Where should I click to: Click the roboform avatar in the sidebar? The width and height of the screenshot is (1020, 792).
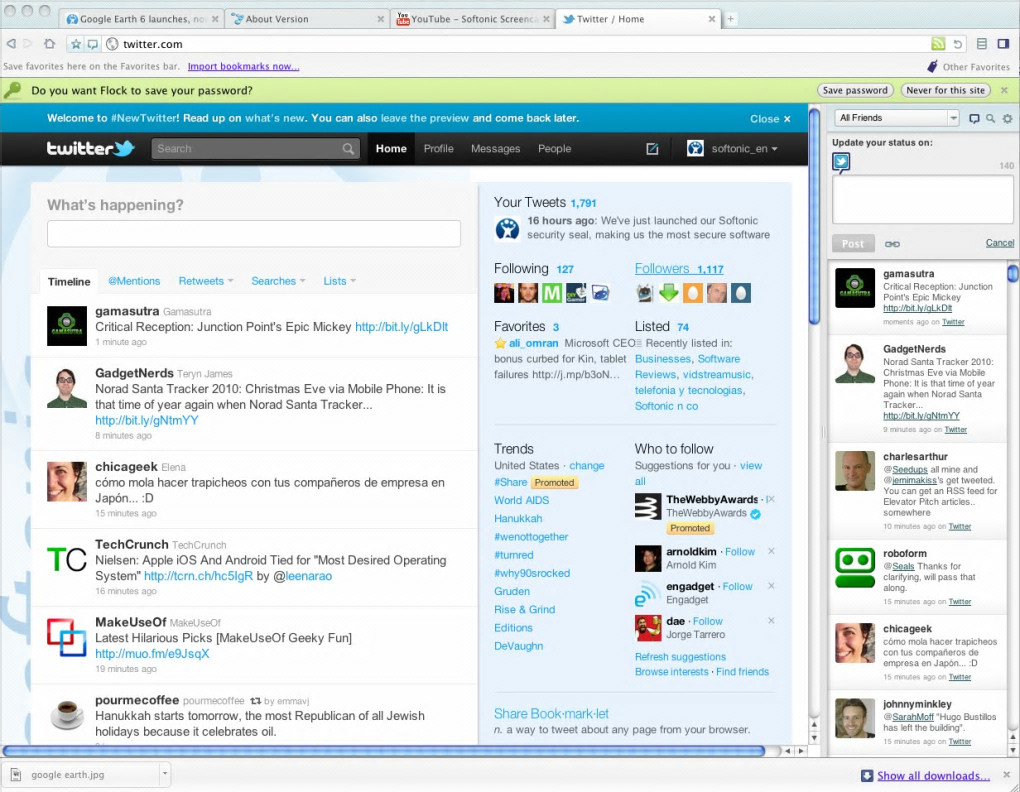point(855,568)
